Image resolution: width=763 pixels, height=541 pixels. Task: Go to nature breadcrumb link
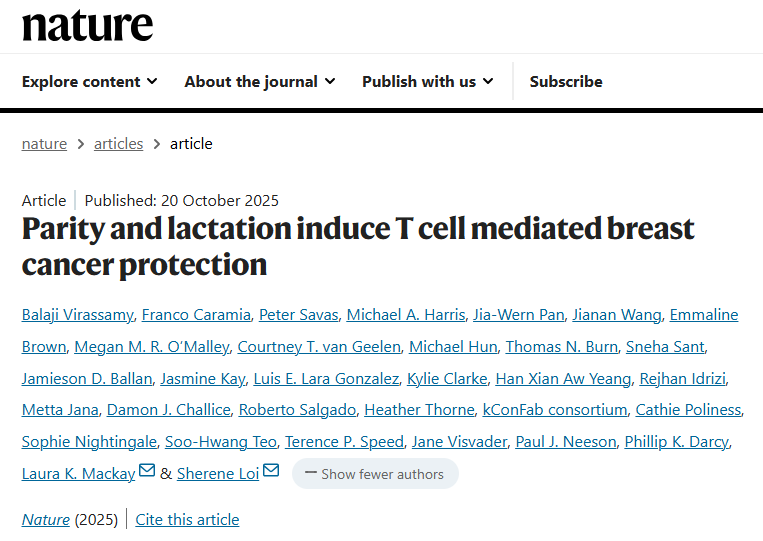[44, 144]
